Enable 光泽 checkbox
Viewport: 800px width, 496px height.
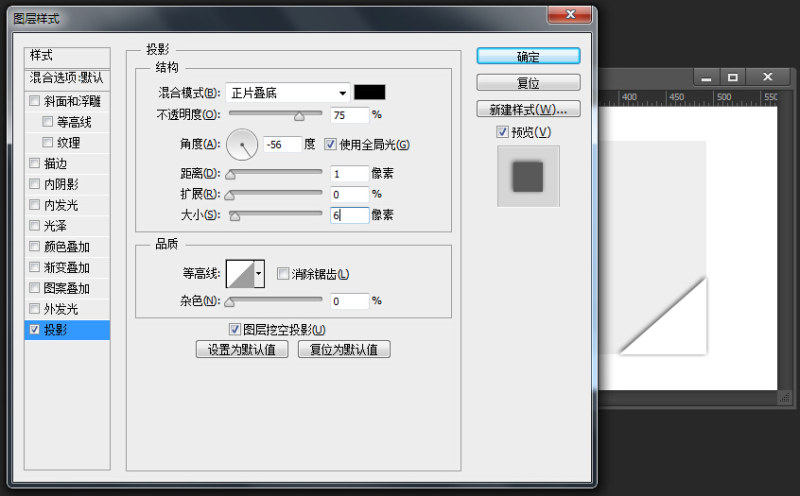pos(34,226)
